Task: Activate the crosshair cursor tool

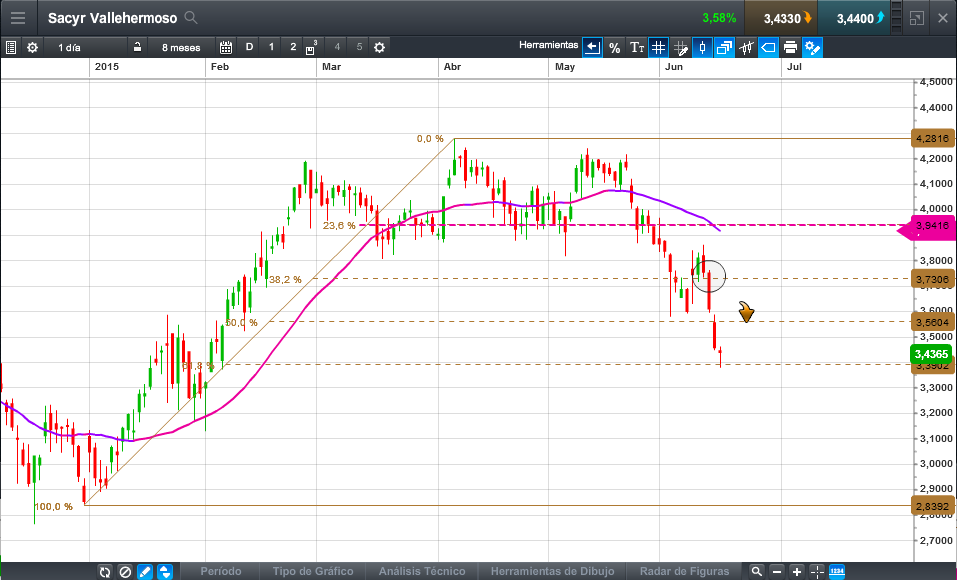Action: point(817,571)
